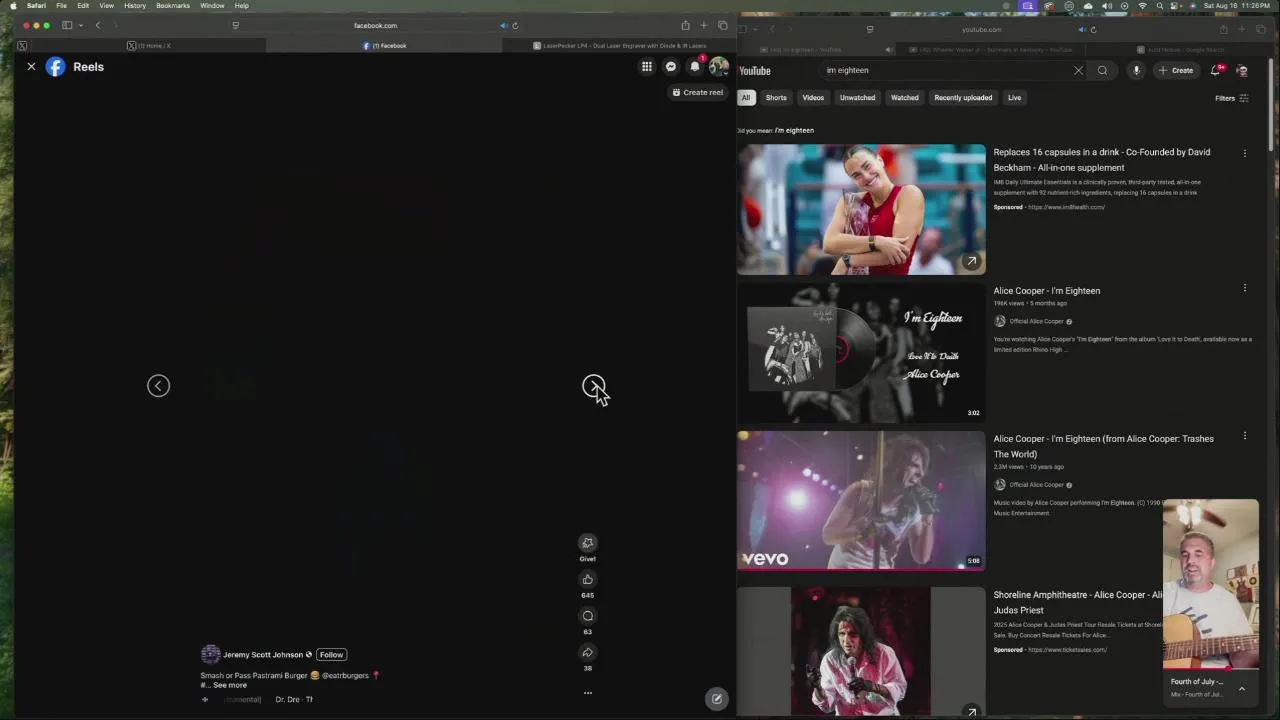Click the @eatrburgers mention
Viewport: 1280px width, 720px height.
pyautogui.click(x=345, y=675)
